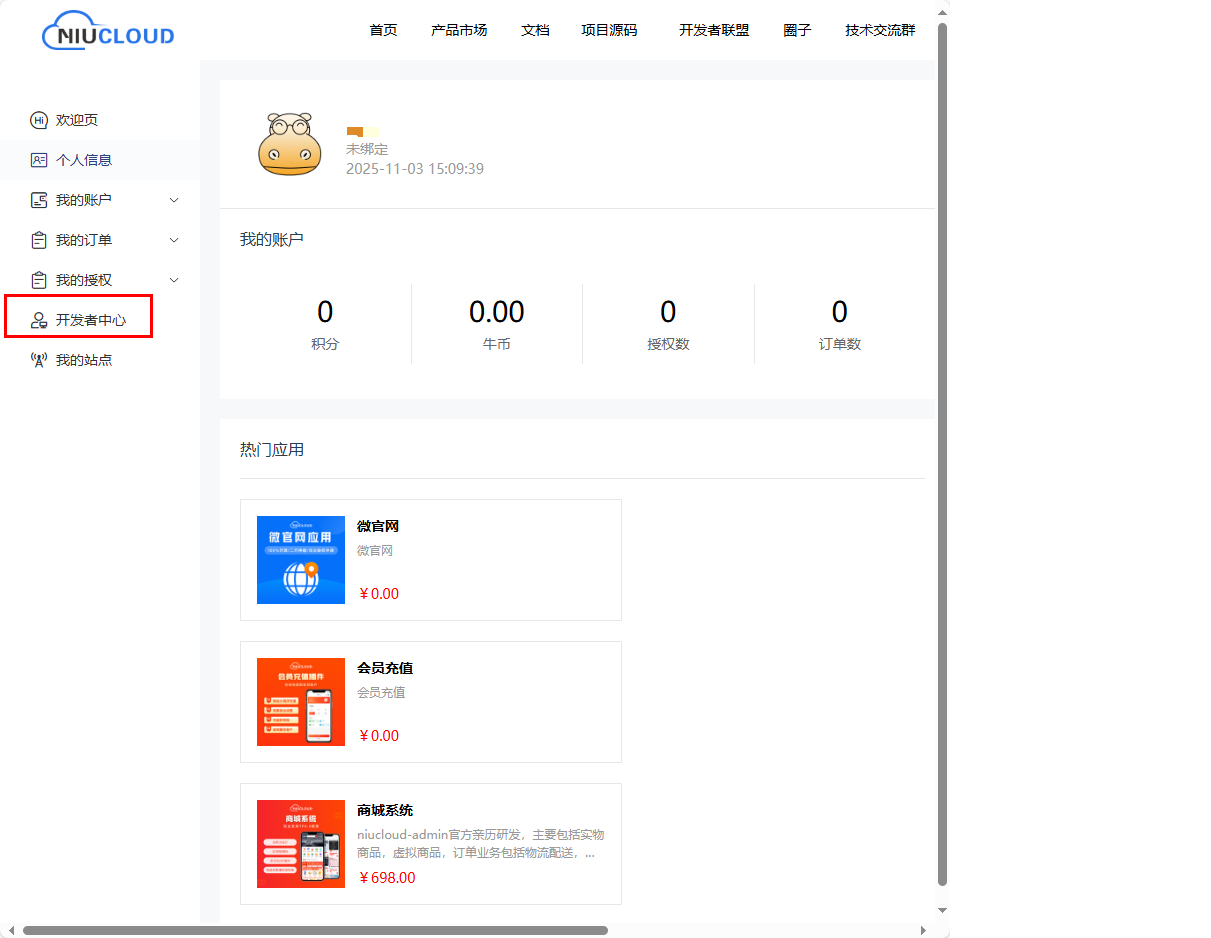
Task: Click the hippo avatar image
Action: [290, 144]
